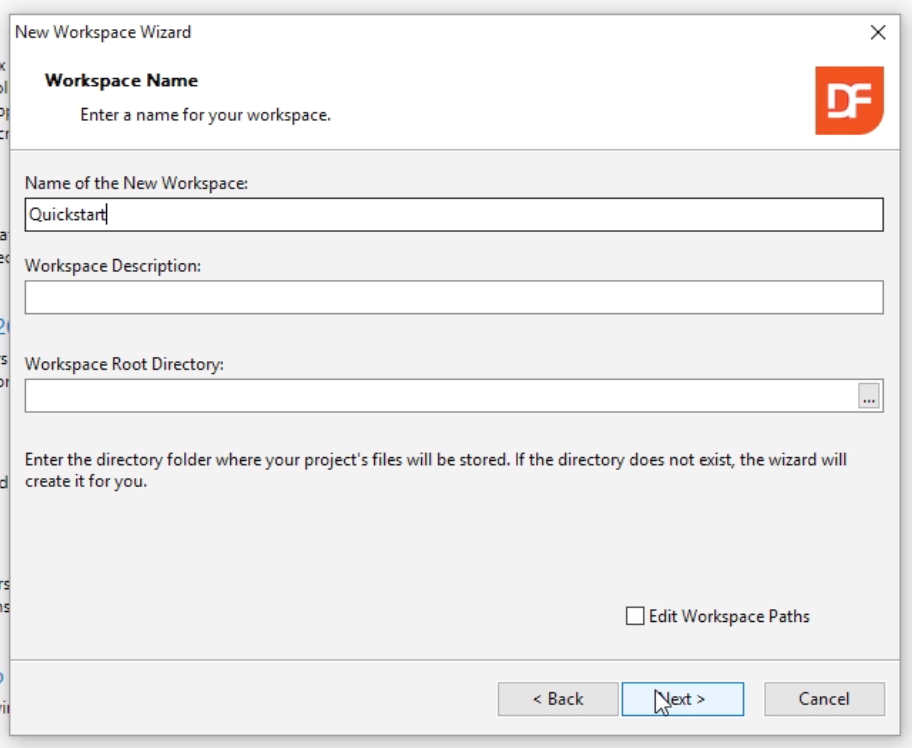
Task: Cancel the workspace wizard
Action: pos(824,699)
